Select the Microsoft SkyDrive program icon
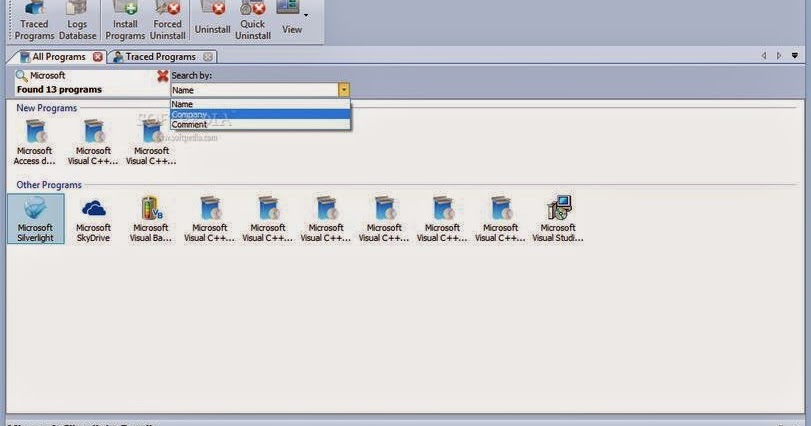811x426 pixels. pyautogui.click(x=93, y=219)
